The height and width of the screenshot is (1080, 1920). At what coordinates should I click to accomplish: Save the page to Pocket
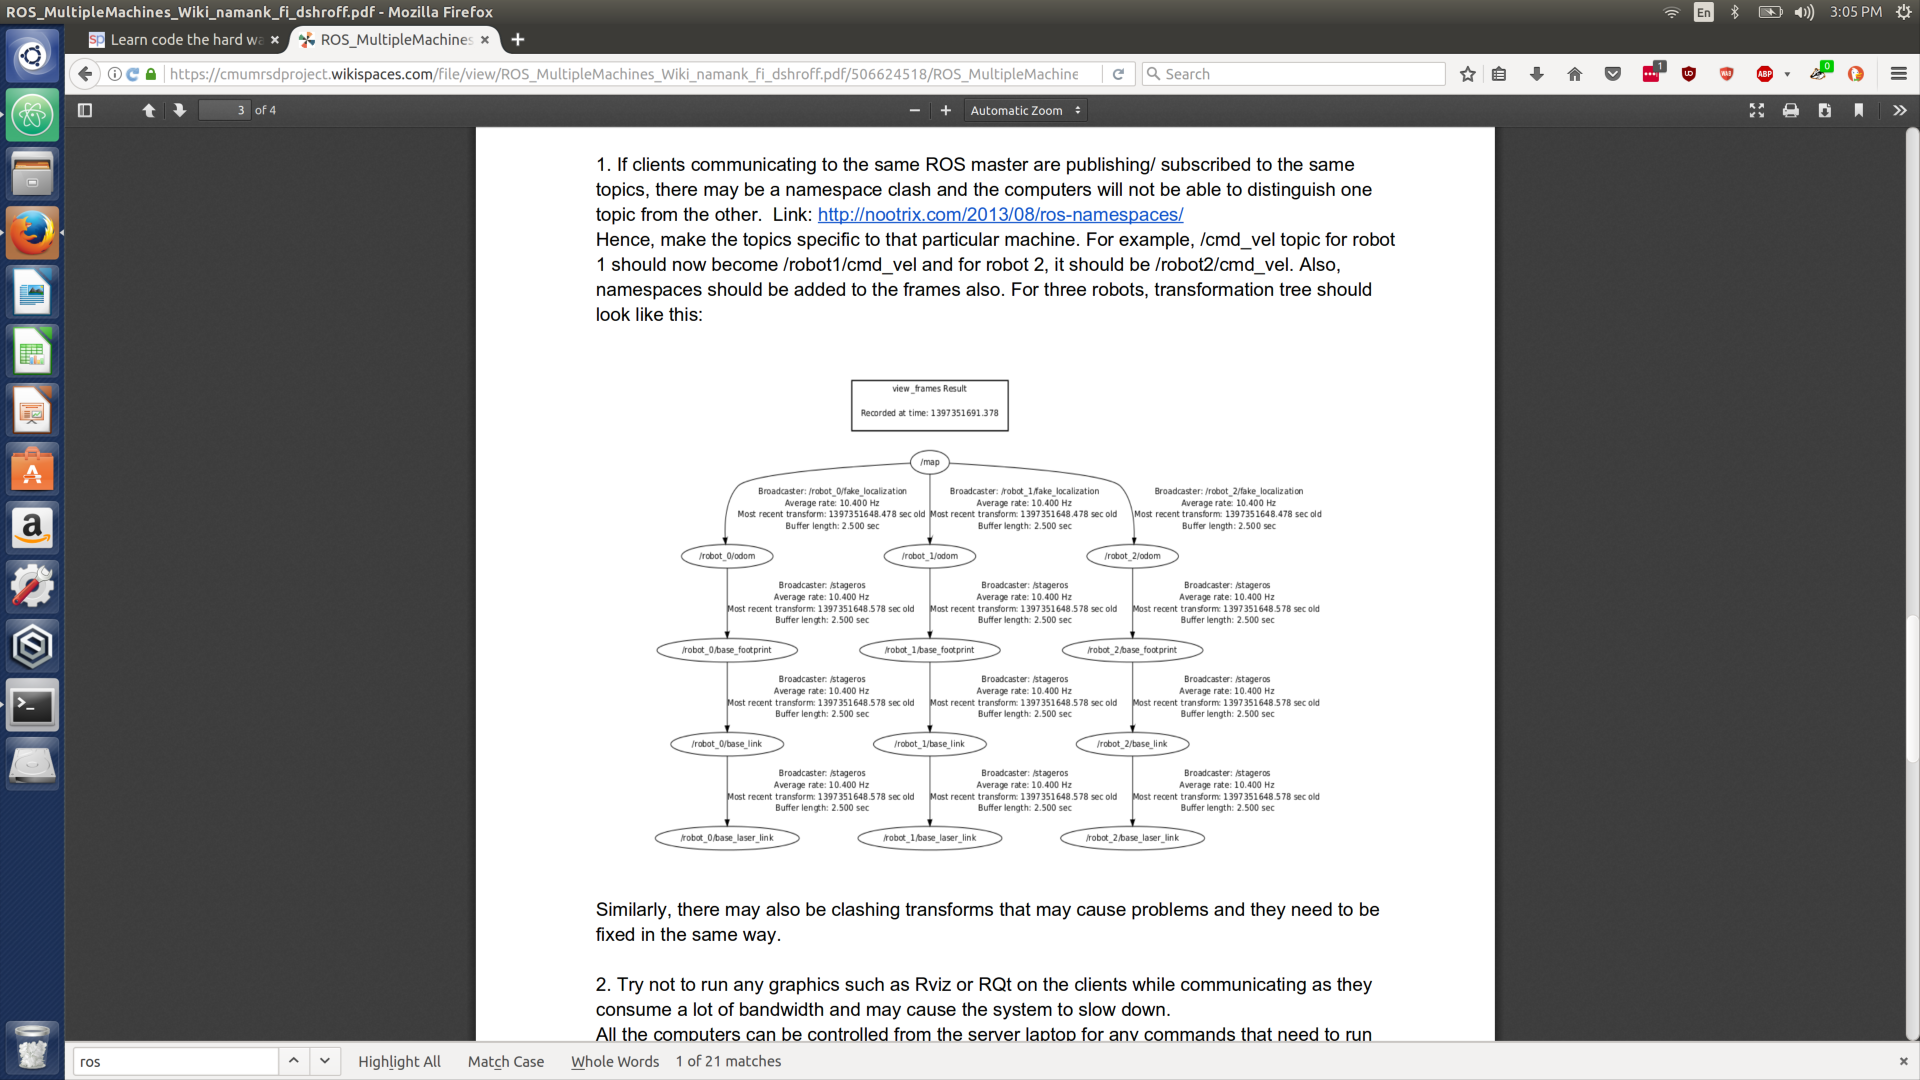click(x=1612, y=73)
